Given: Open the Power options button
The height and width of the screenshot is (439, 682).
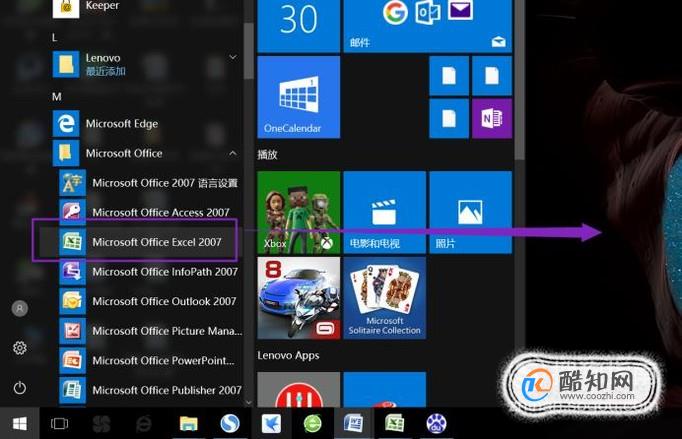Looking at the screenshot, I should pos(20,387).
